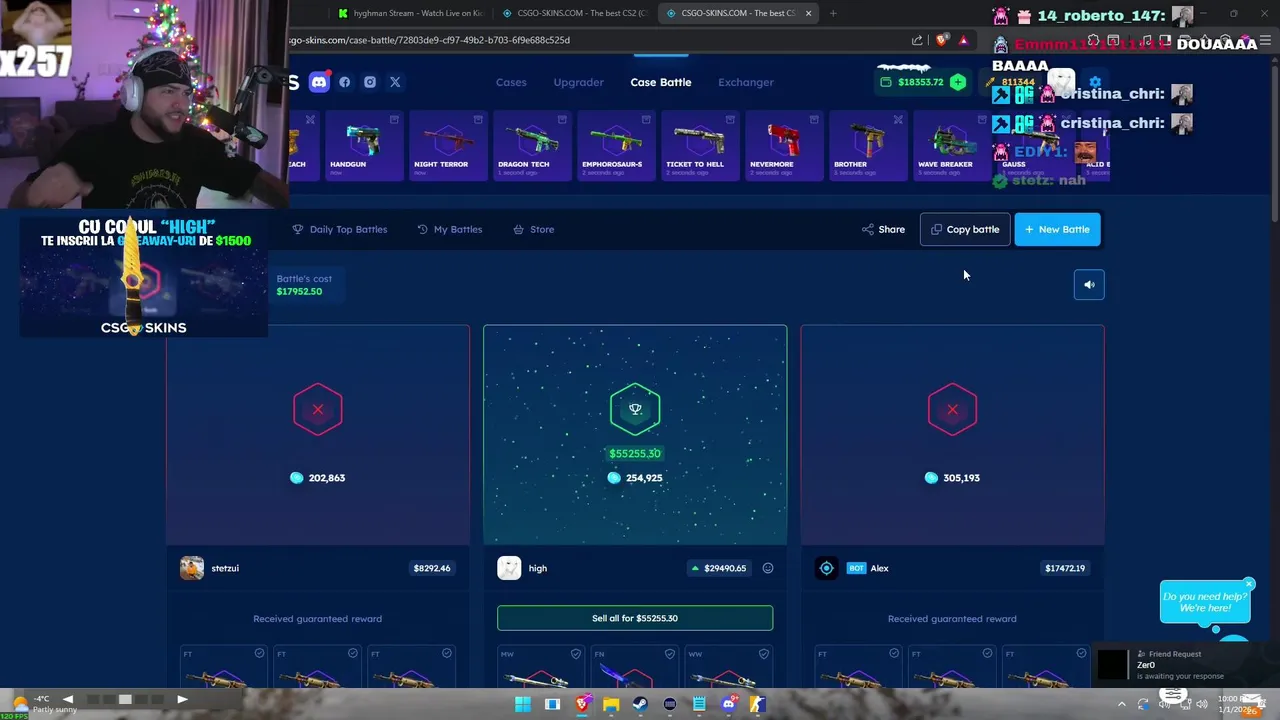Image resolution: width=1280 pixels, height=720 pixels.
Task: Click the 202,863 coin value
Action: pyautogui.click(x=326, y=478)
